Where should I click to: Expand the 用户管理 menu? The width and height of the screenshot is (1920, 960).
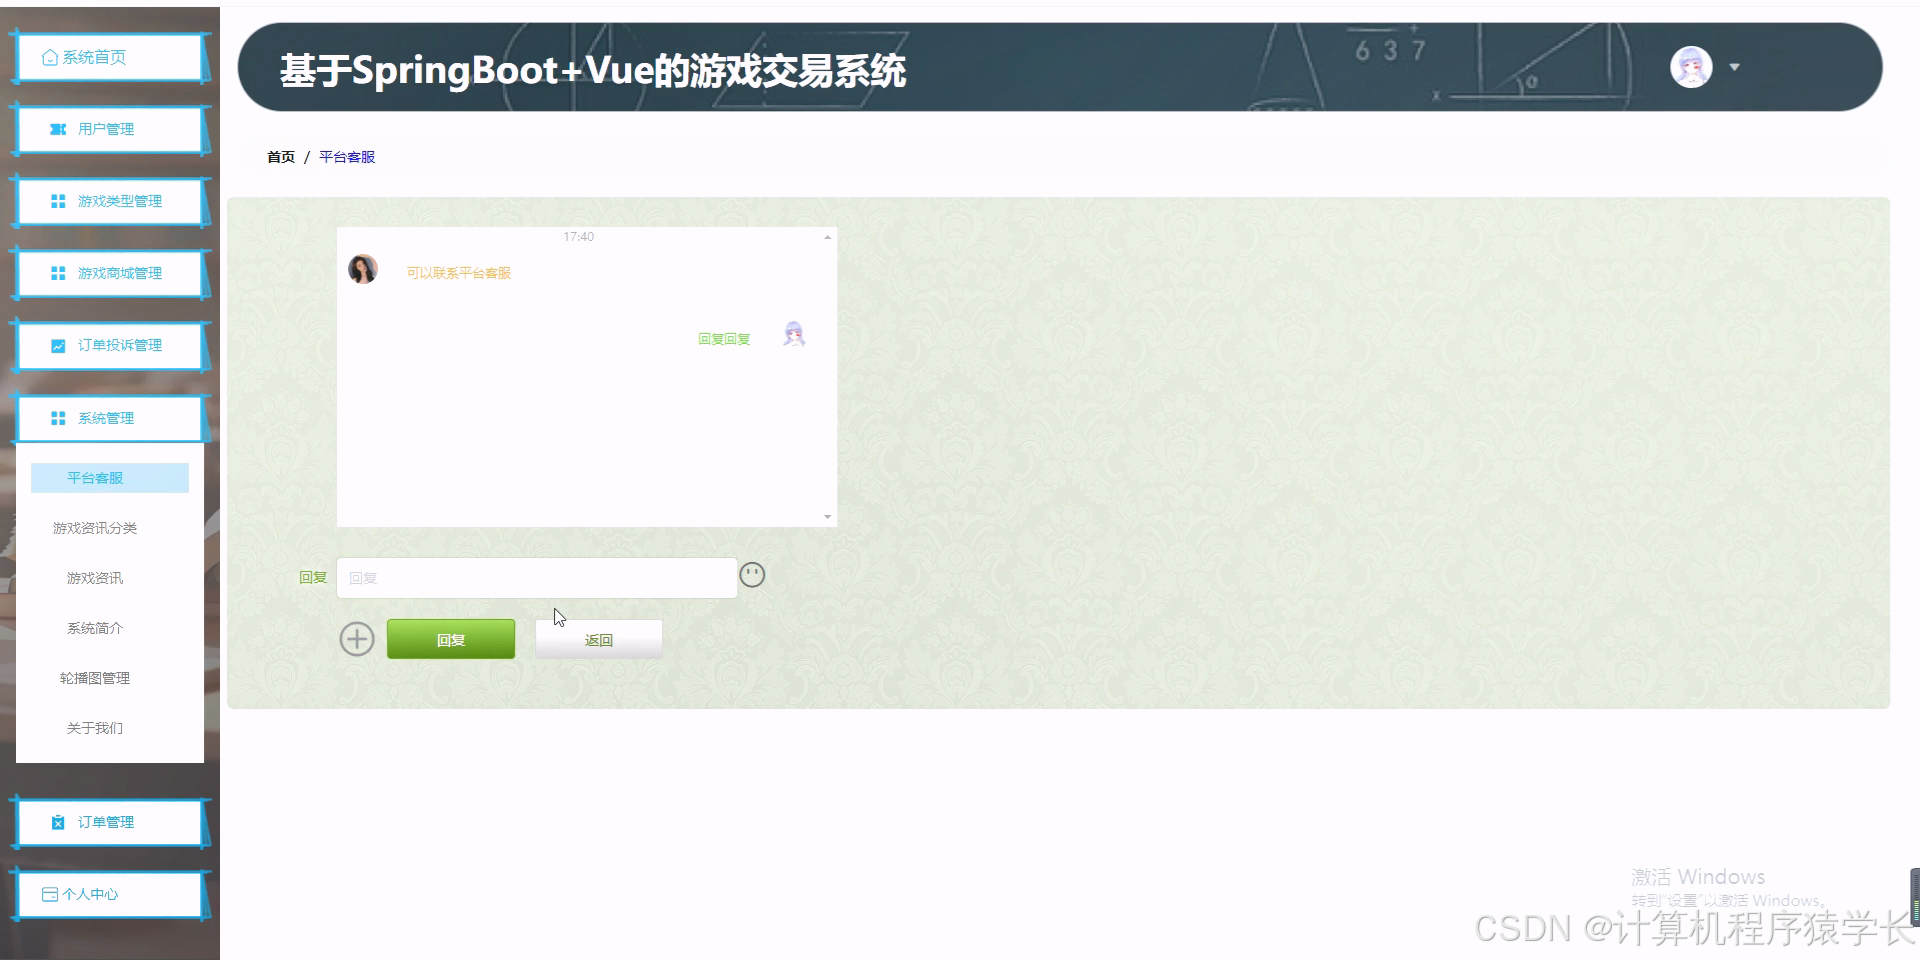[109, 129]
